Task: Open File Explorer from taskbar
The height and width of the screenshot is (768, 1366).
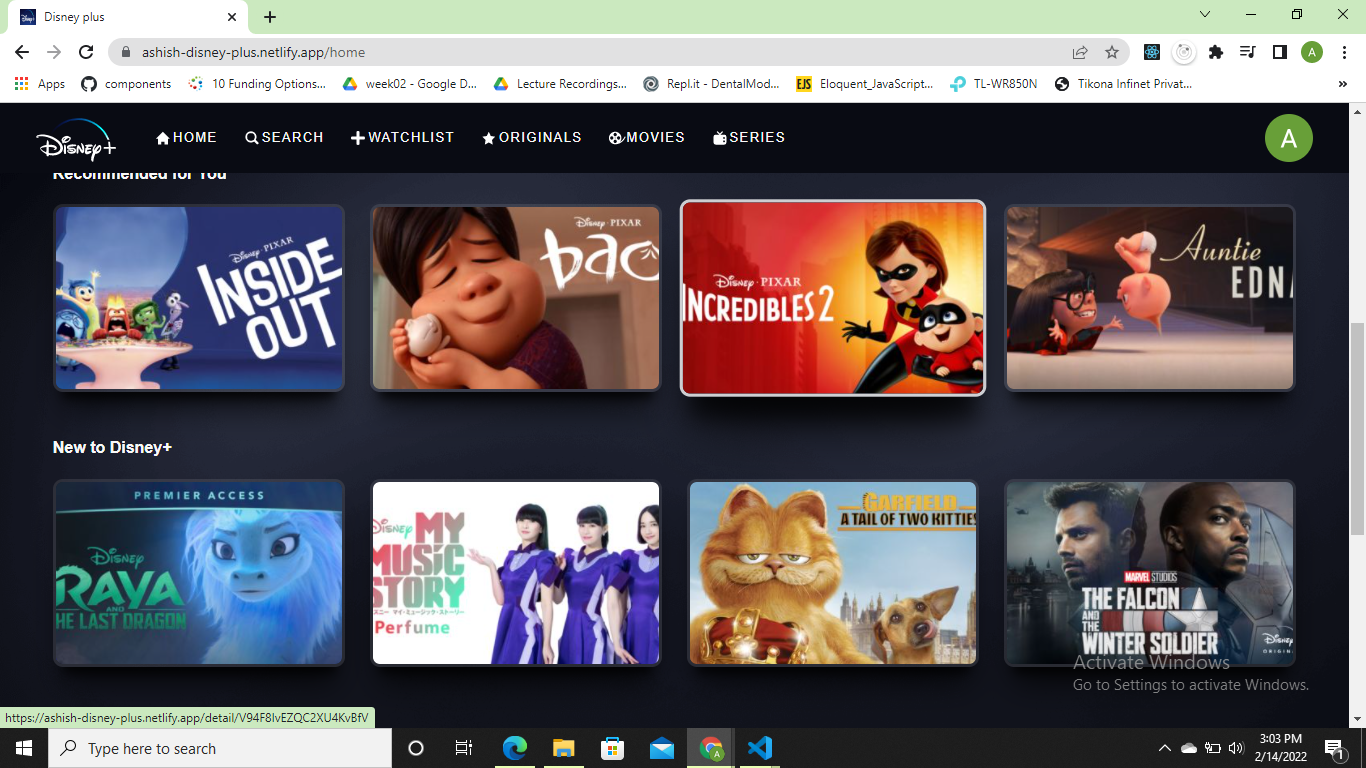Action: (563, 748)
